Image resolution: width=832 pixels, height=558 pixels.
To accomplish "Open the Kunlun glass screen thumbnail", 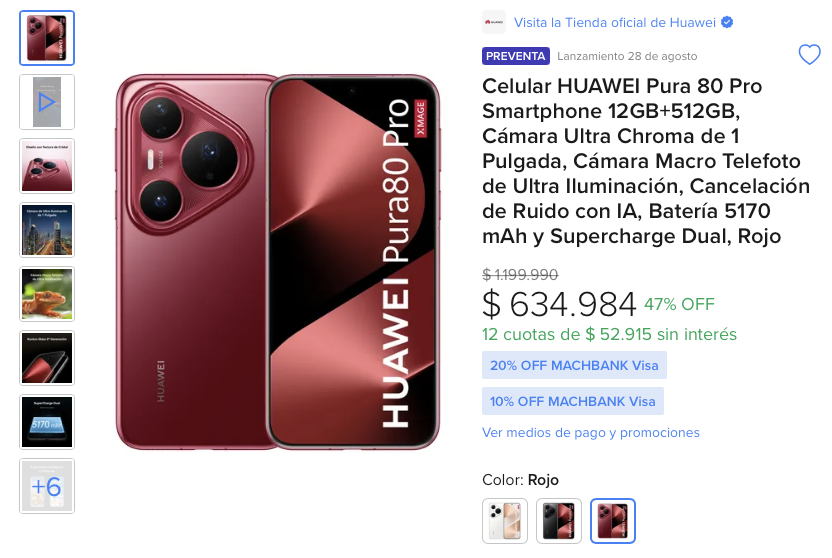I will [x=47, y=358].
